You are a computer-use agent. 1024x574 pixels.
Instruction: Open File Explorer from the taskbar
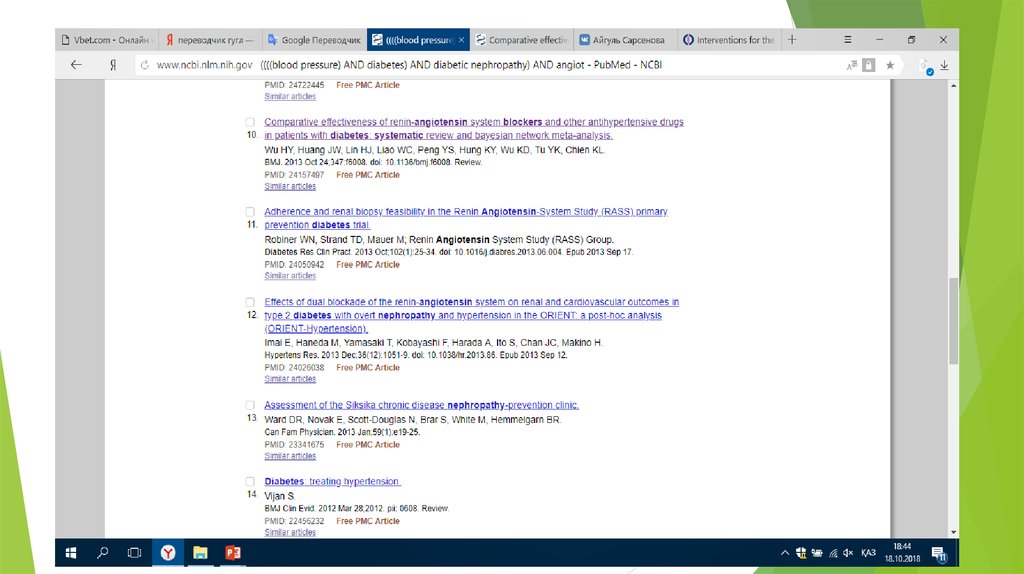click(x=200, y=552)
